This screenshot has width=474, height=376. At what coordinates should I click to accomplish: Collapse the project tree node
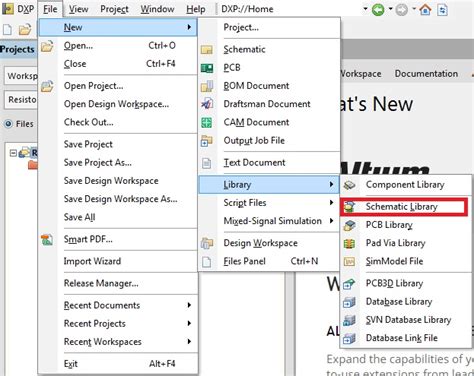(13, 153)
